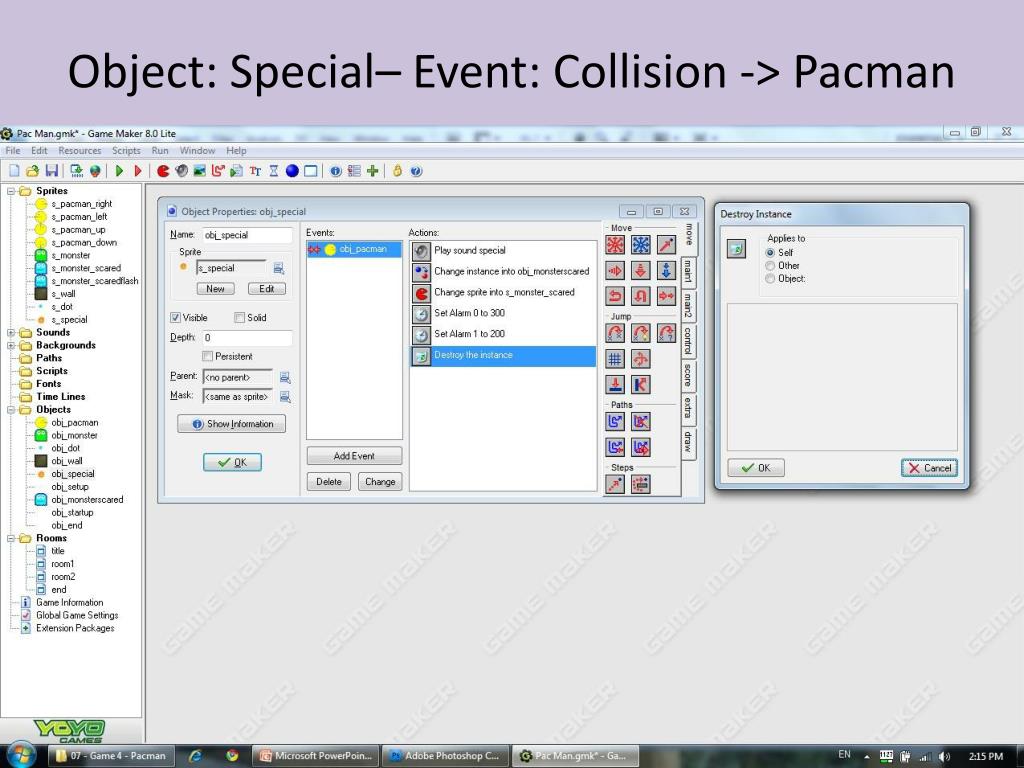Select the Speed Horizontal action icon
The height and width of the screenshot is (768, 1024).
(615, 270)
